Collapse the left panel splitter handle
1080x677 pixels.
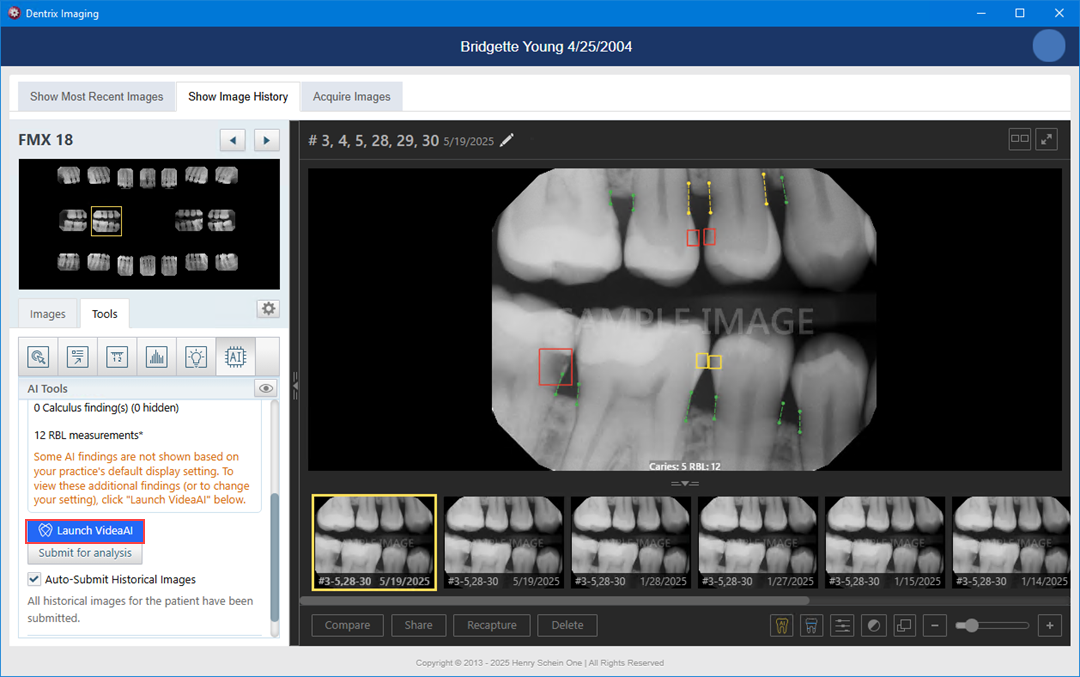tap(295, 386)
